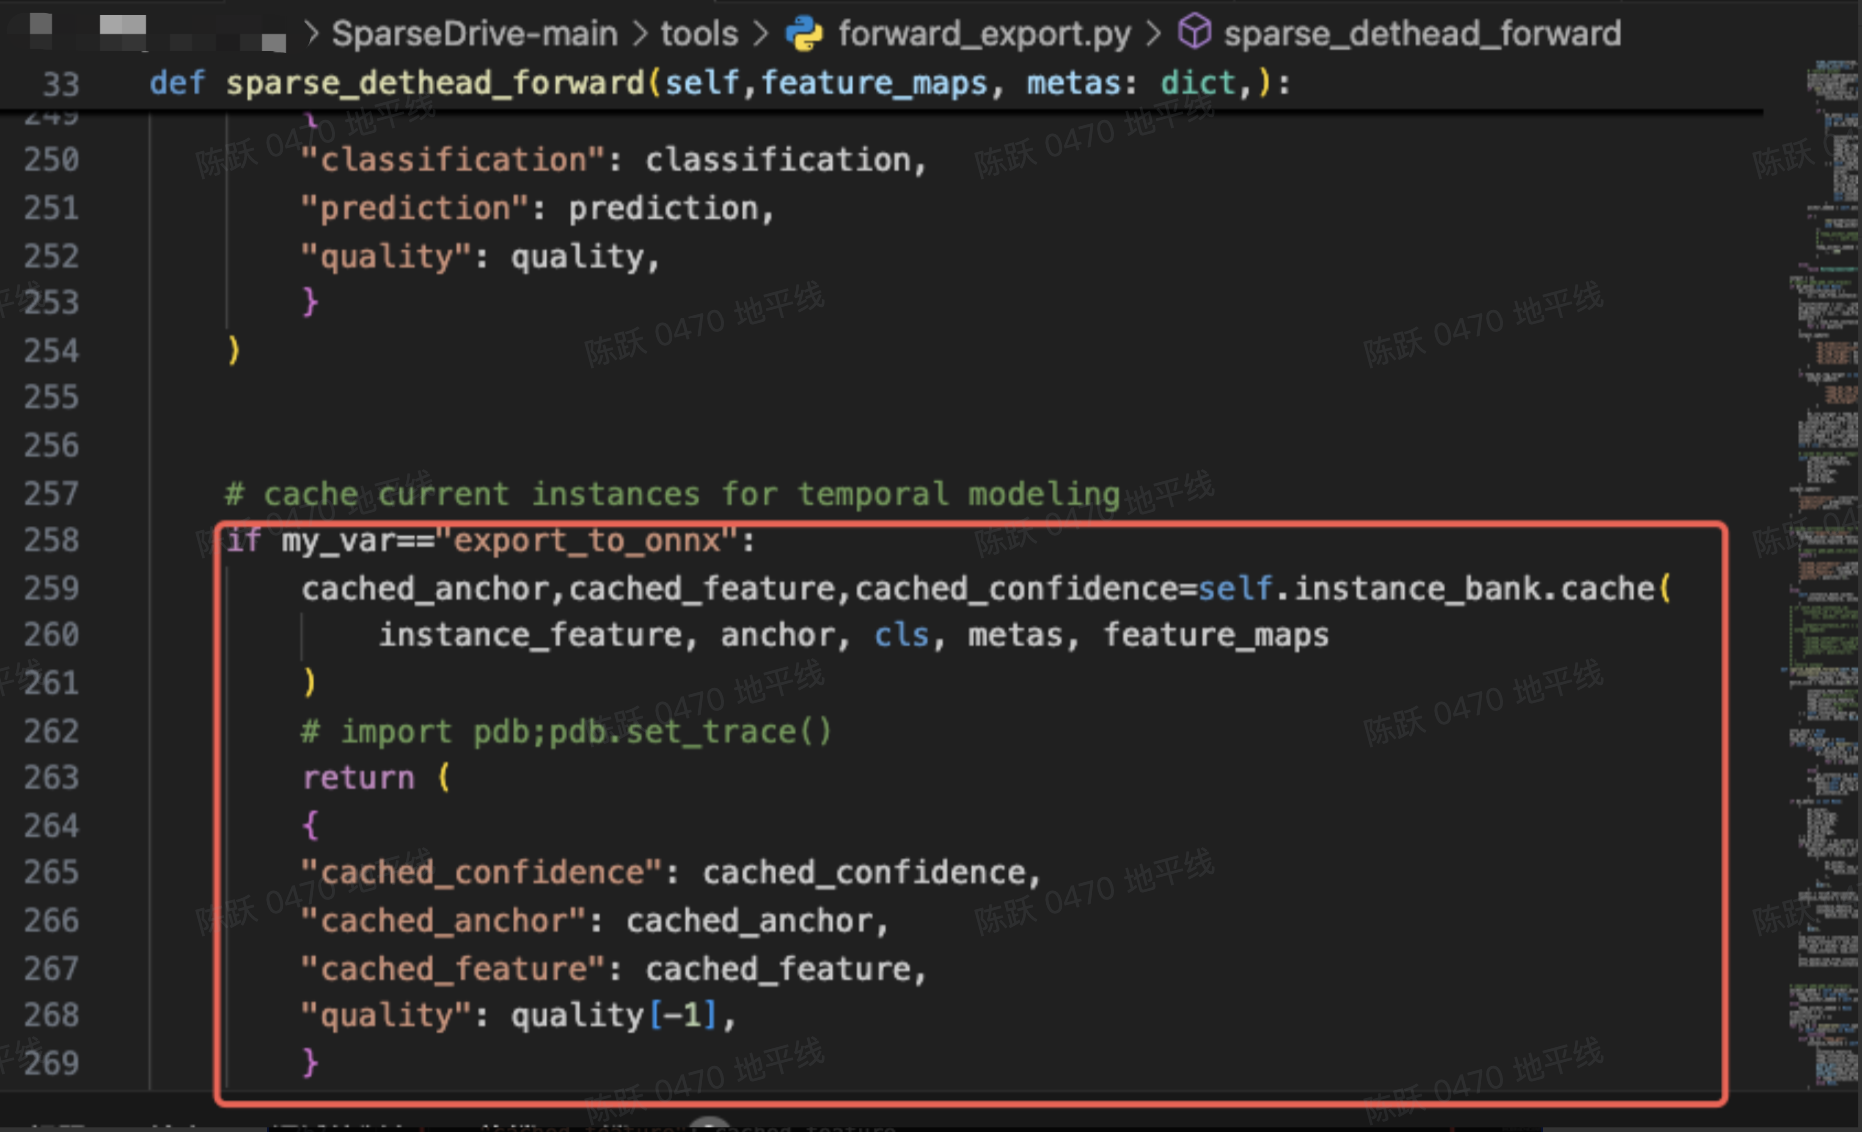1862x1132 pixels.
Task: Select forward_export.py in the breadcrumb
Action: [984, 34]
